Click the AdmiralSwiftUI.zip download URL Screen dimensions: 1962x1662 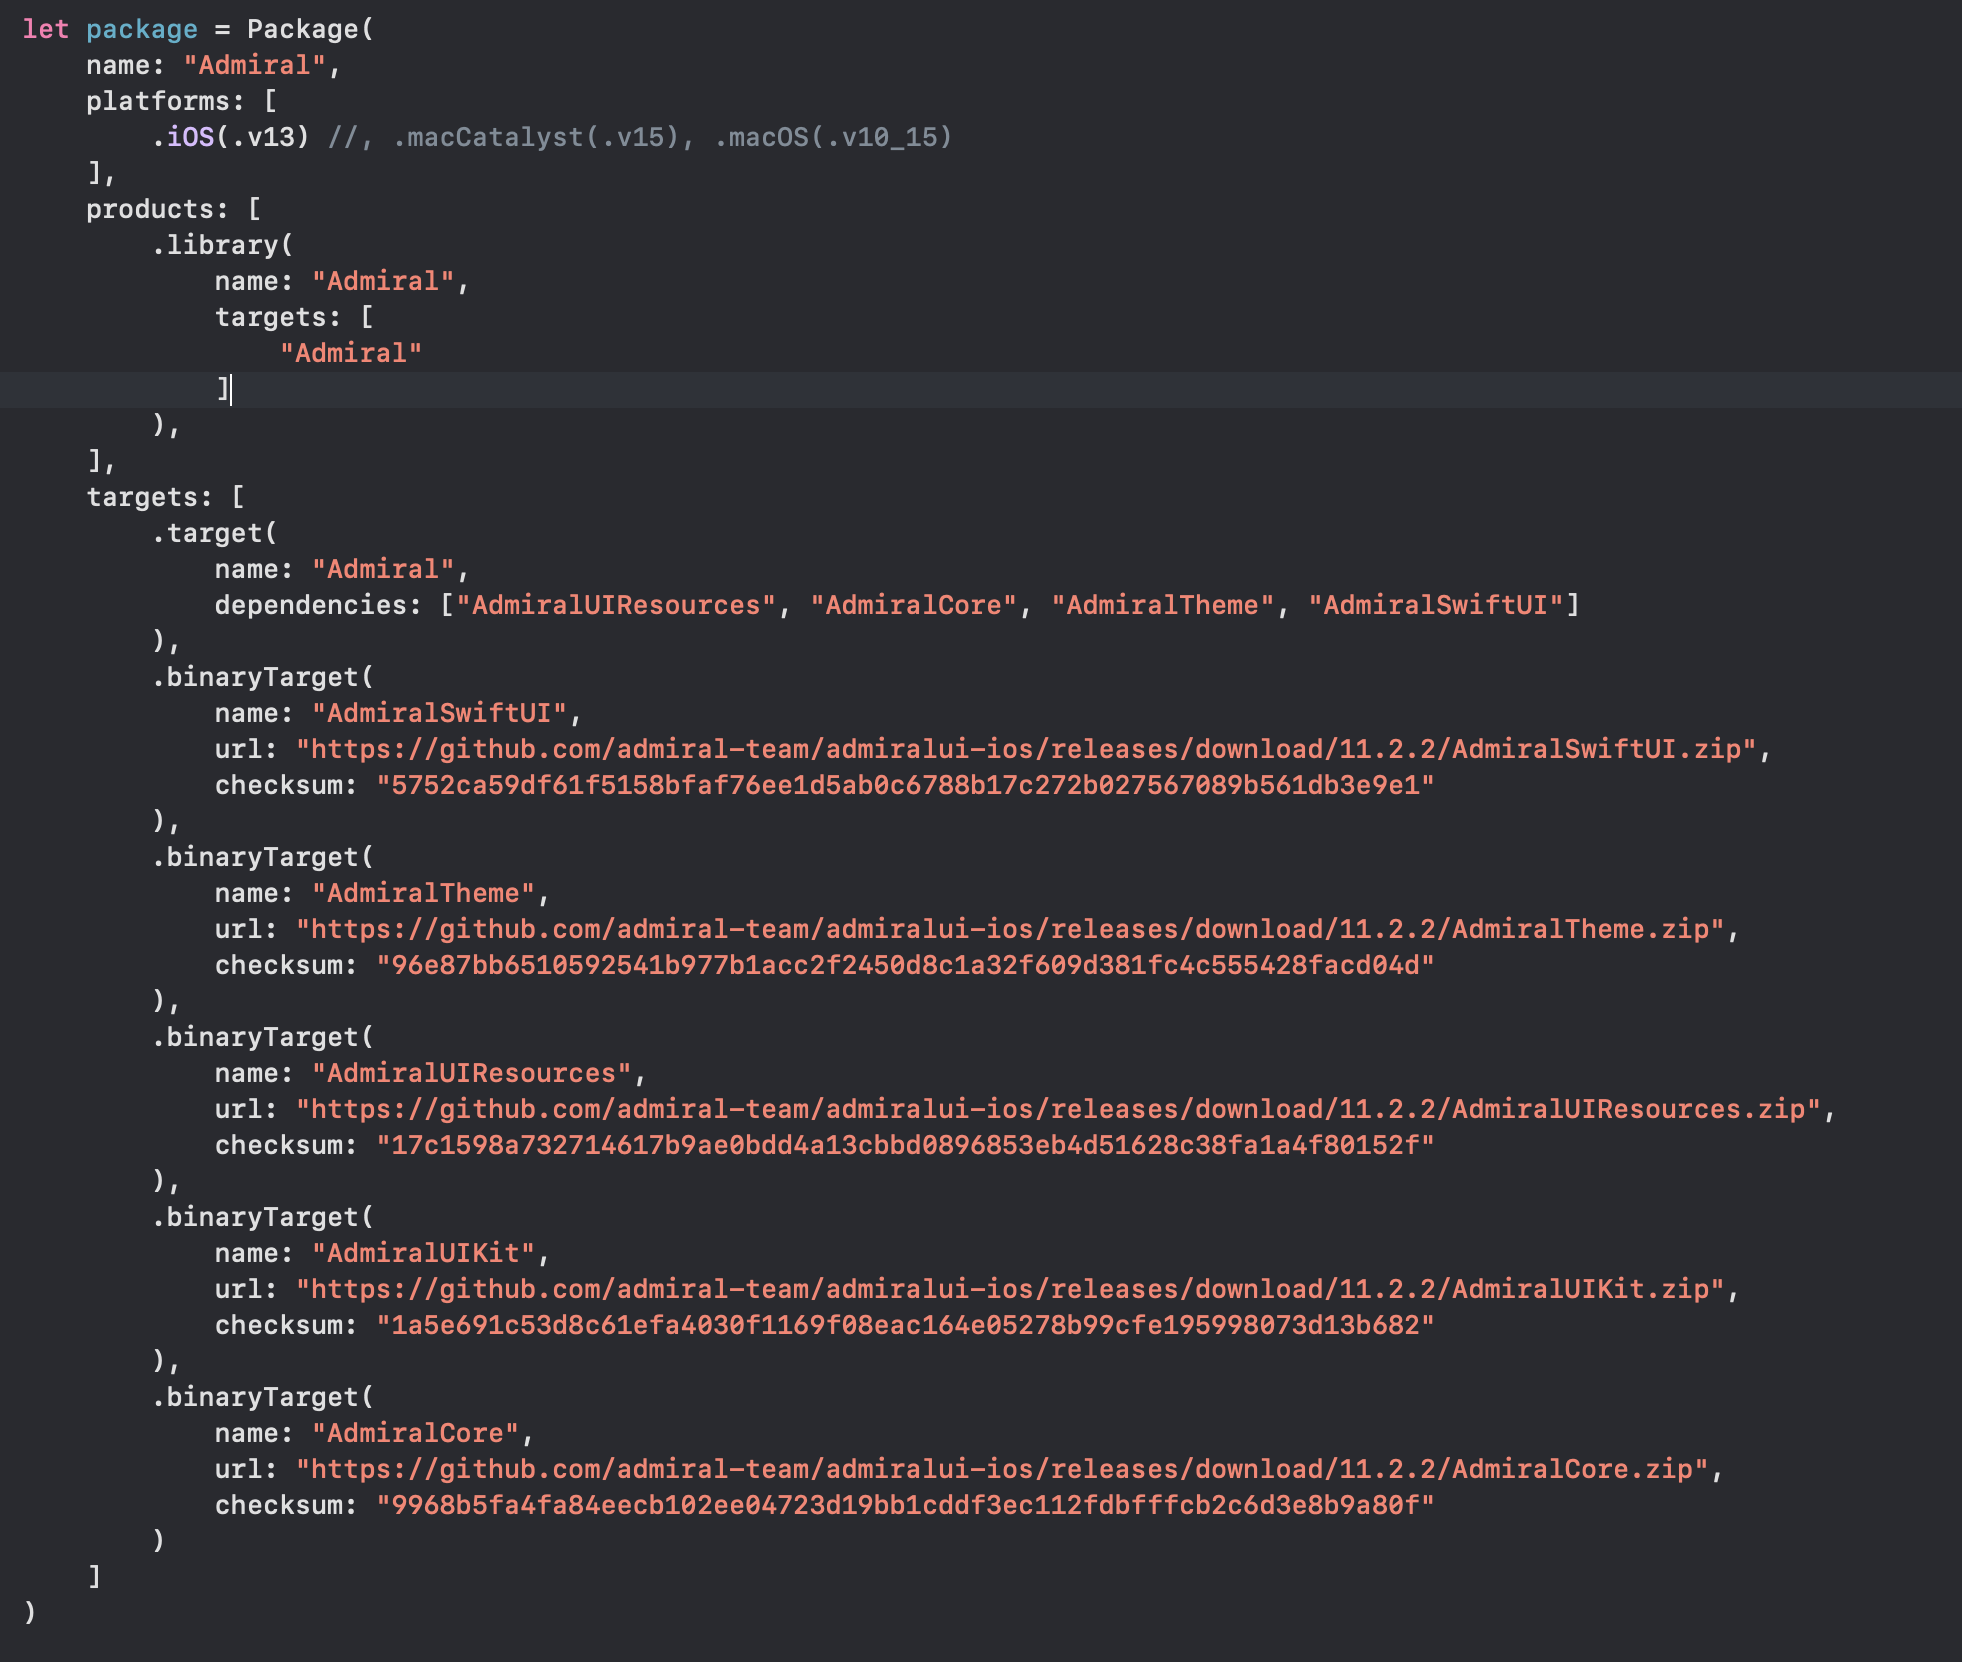coord(1026,749)
